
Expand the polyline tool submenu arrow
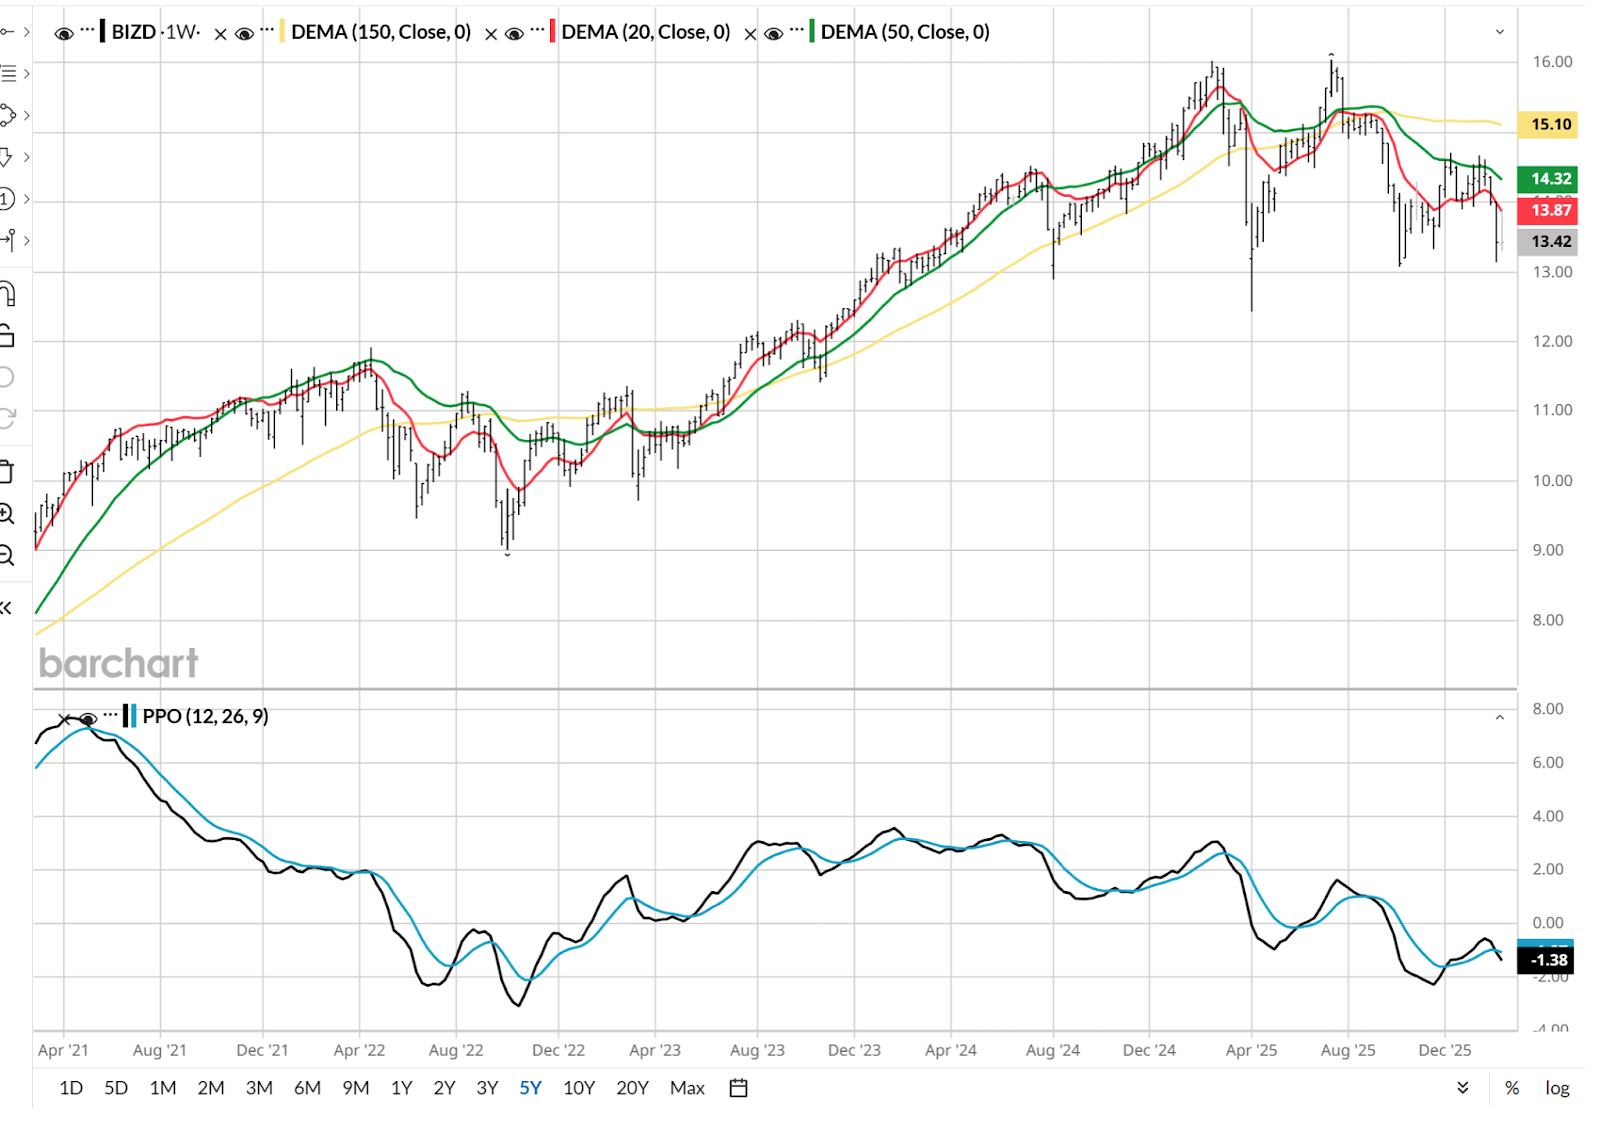click(x=27, y=115)
